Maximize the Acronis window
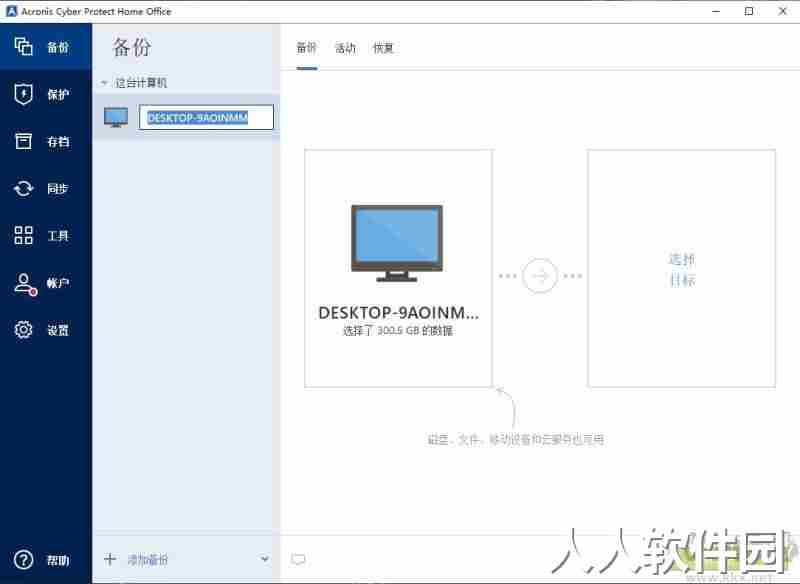 [749, 11]
